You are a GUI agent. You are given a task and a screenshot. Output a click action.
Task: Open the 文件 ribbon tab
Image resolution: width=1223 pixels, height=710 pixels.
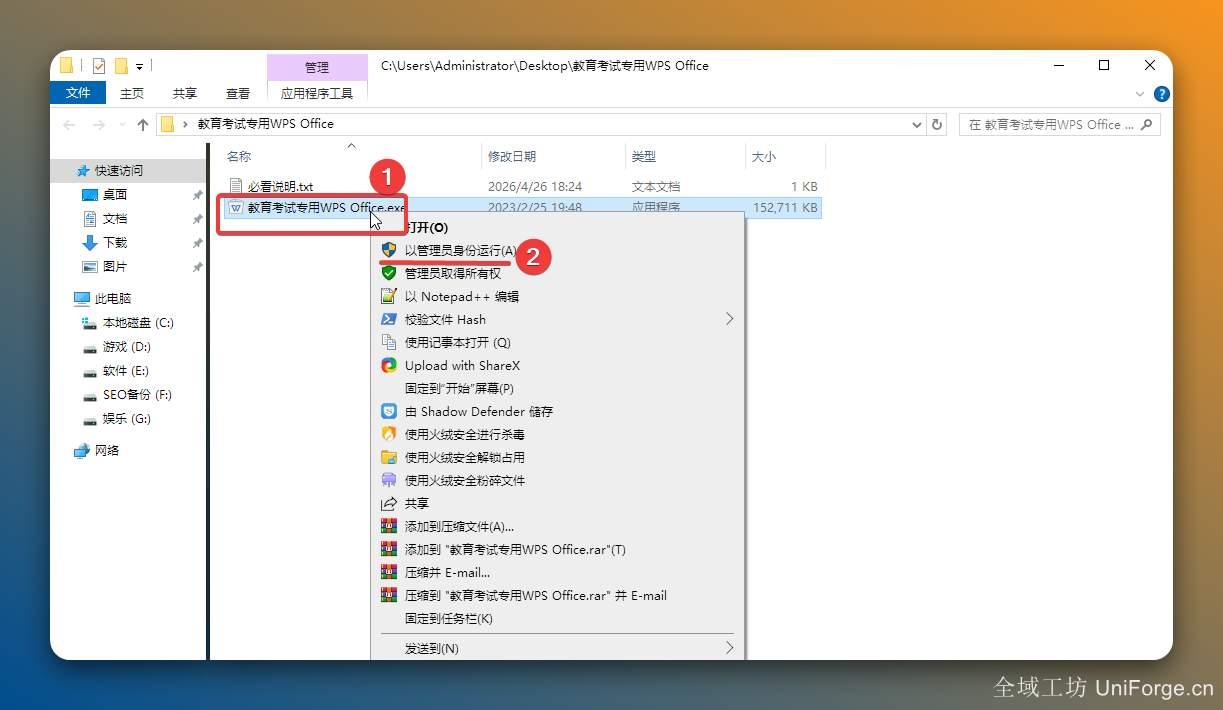tap(78, 93)
